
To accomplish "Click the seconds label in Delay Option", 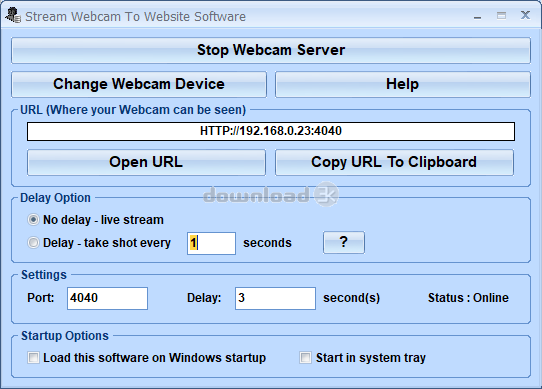I will 267,243.
